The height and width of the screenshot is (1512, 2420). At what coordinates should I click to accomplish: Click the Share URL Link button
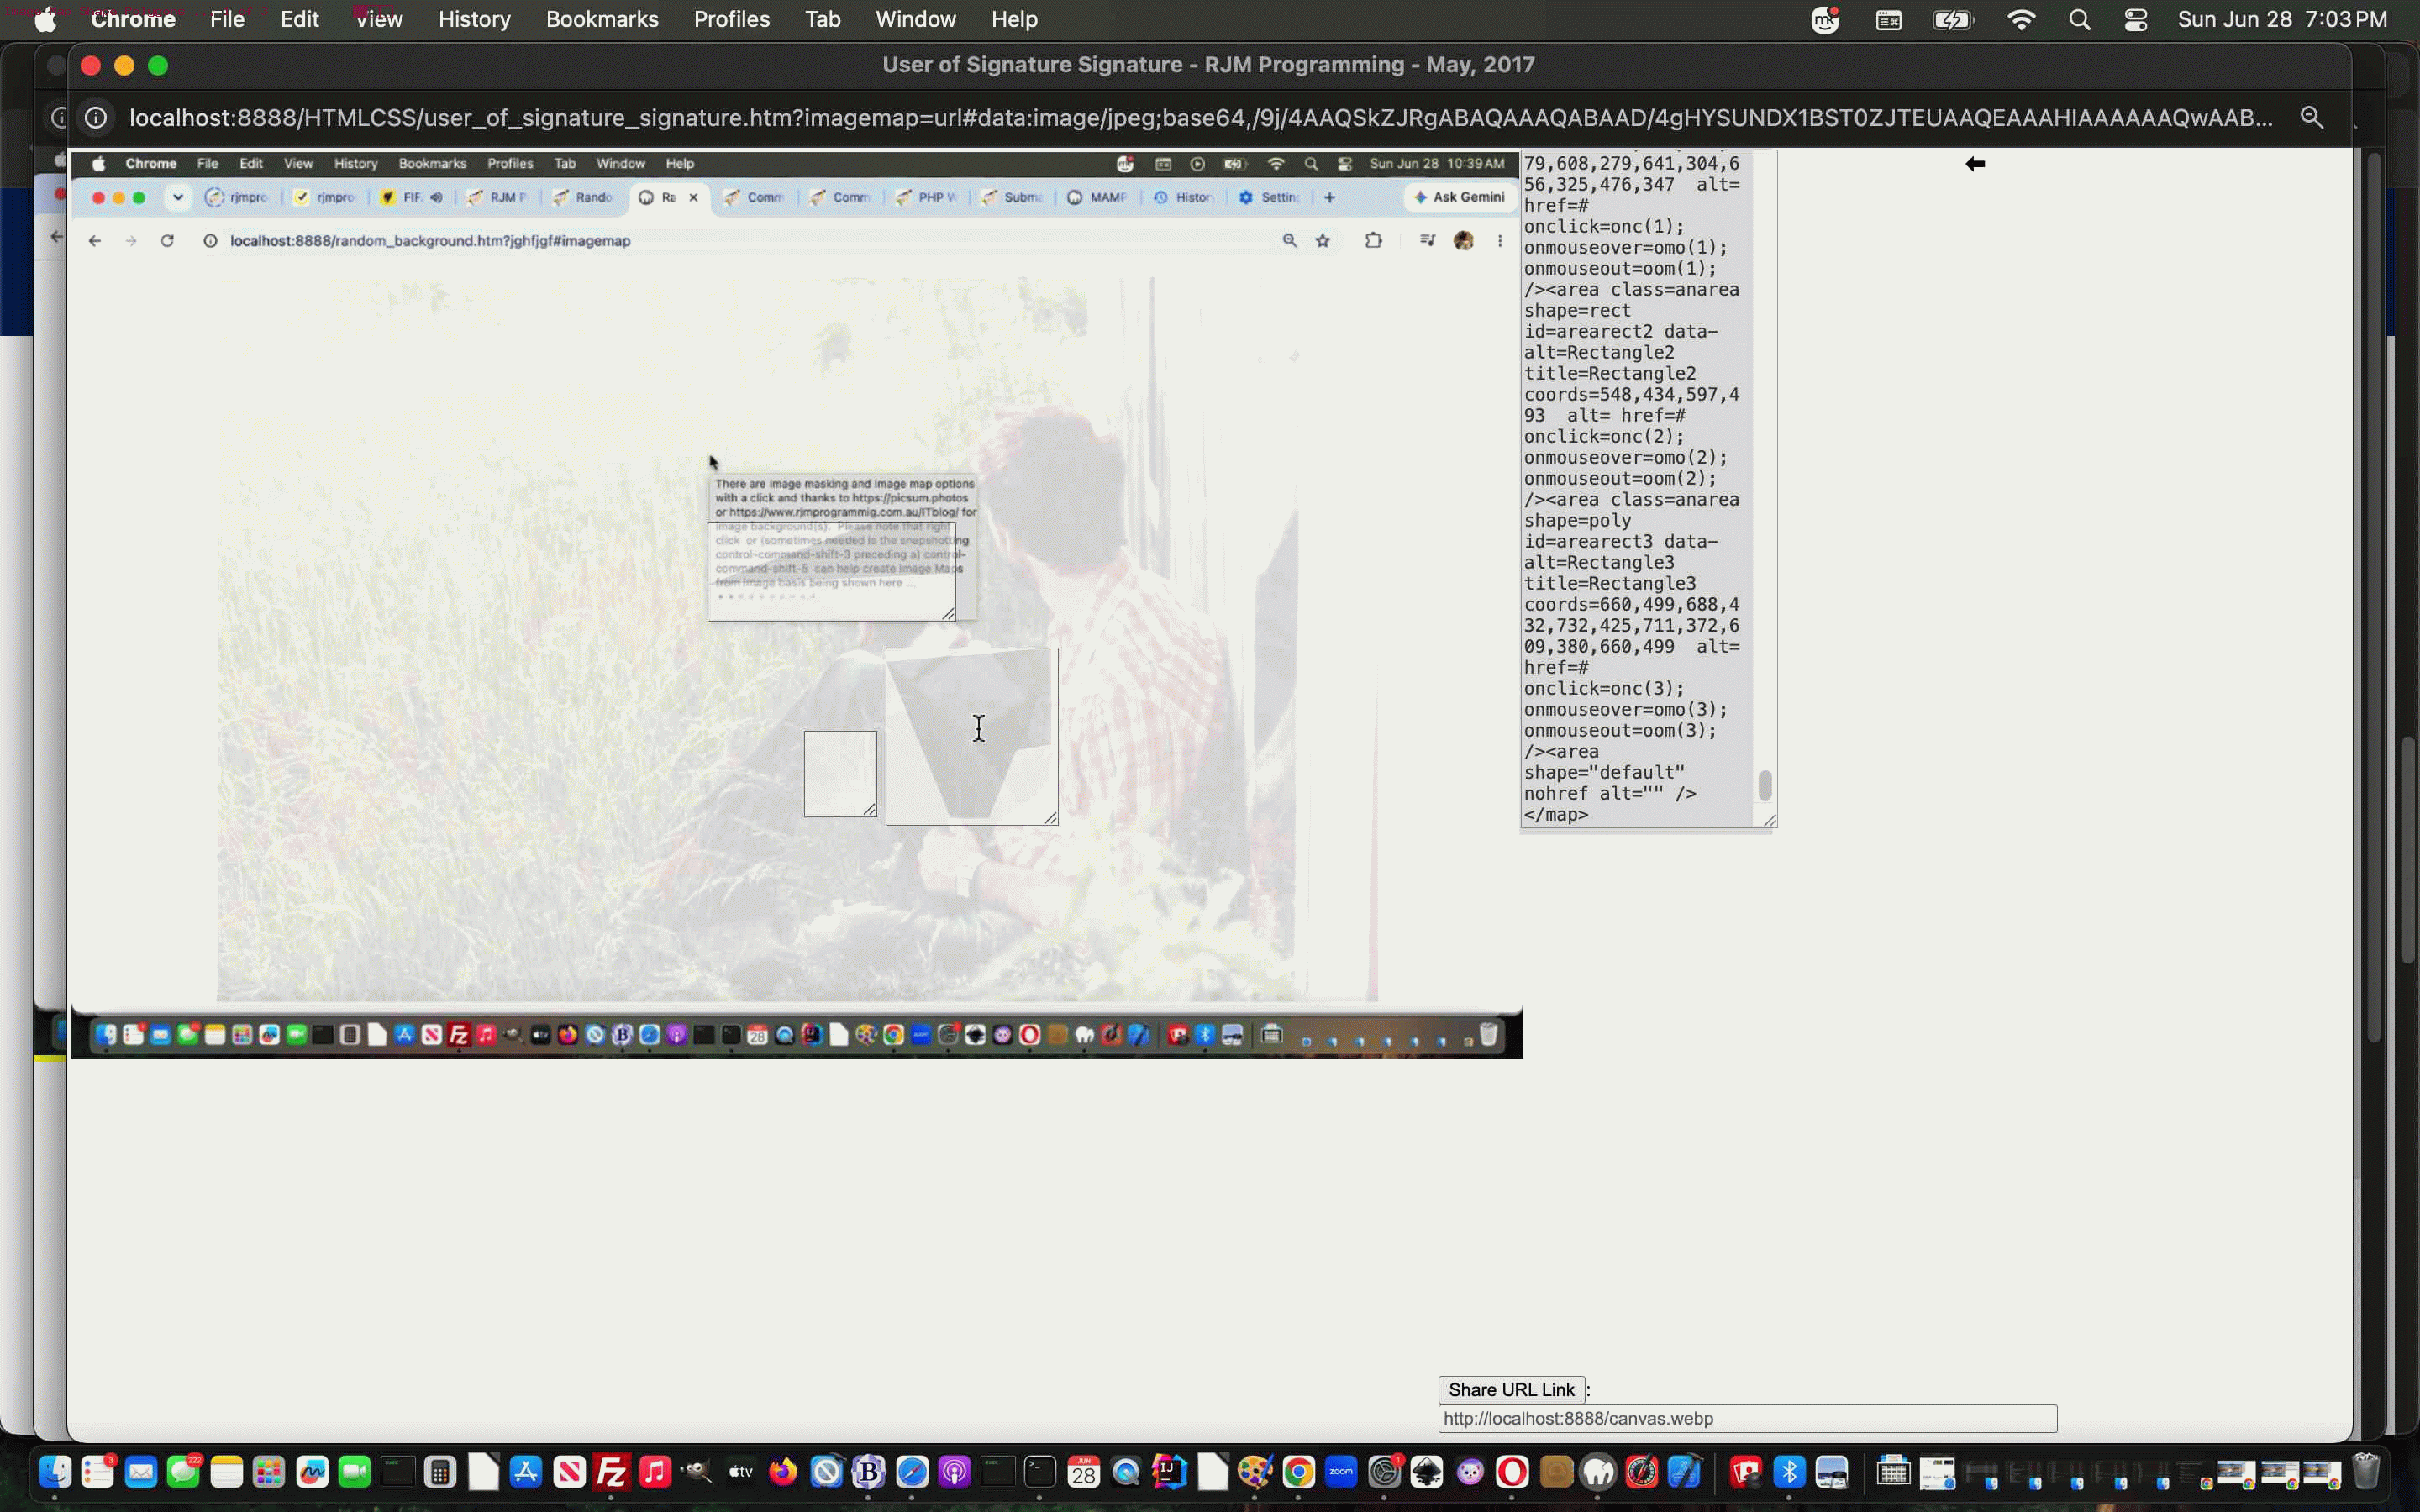1511,1389
